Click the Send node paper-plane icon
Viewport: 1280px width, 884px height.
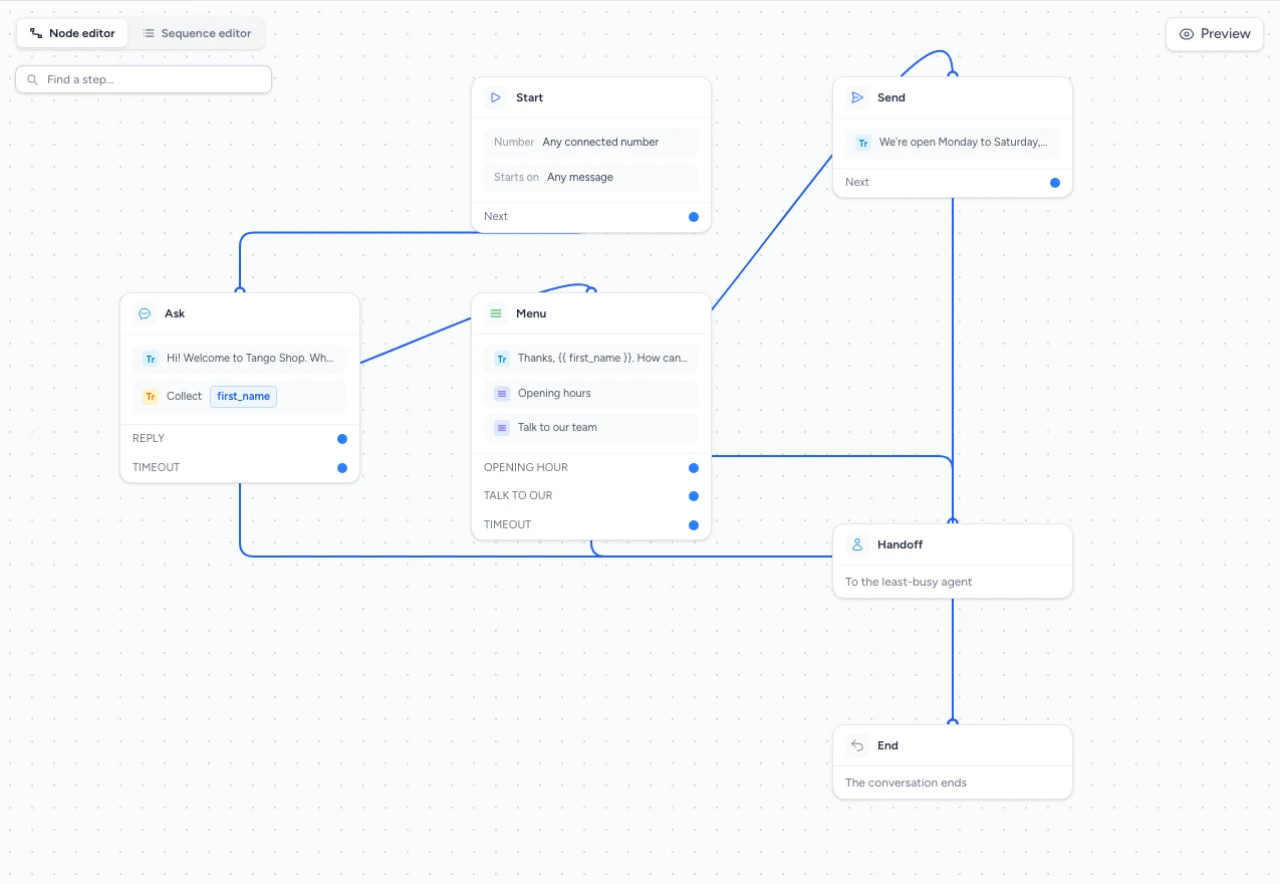[857, 98]
